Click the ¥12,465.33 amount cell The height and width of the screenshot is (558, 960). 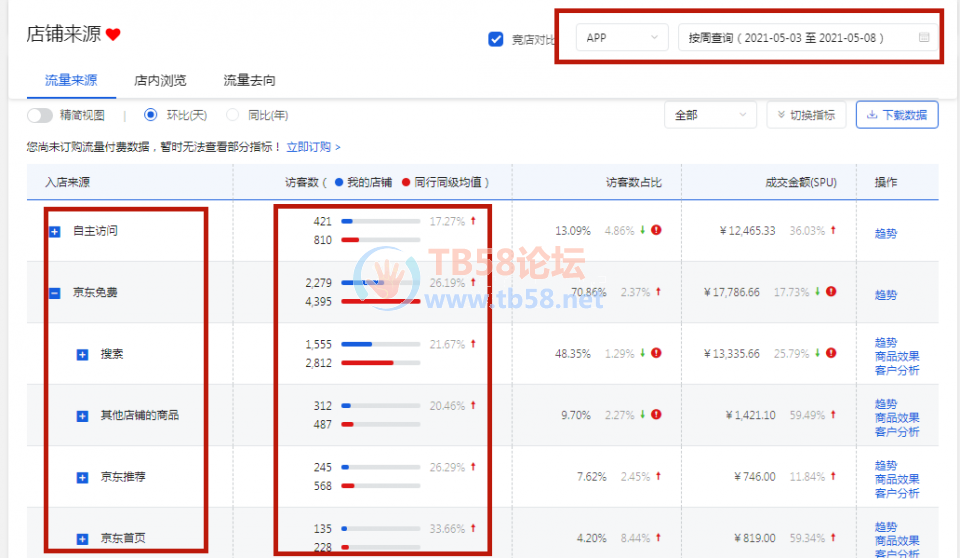[747, 230]
